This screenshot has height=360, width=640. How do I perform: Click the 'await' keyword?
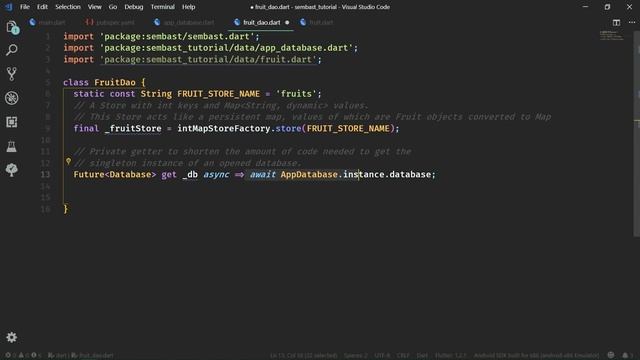coord(263,175)
